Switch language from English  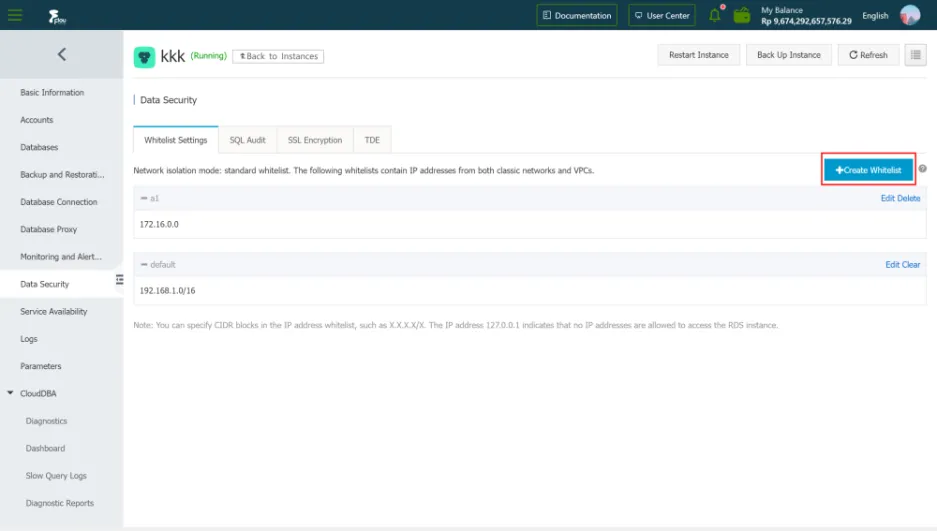875,16
